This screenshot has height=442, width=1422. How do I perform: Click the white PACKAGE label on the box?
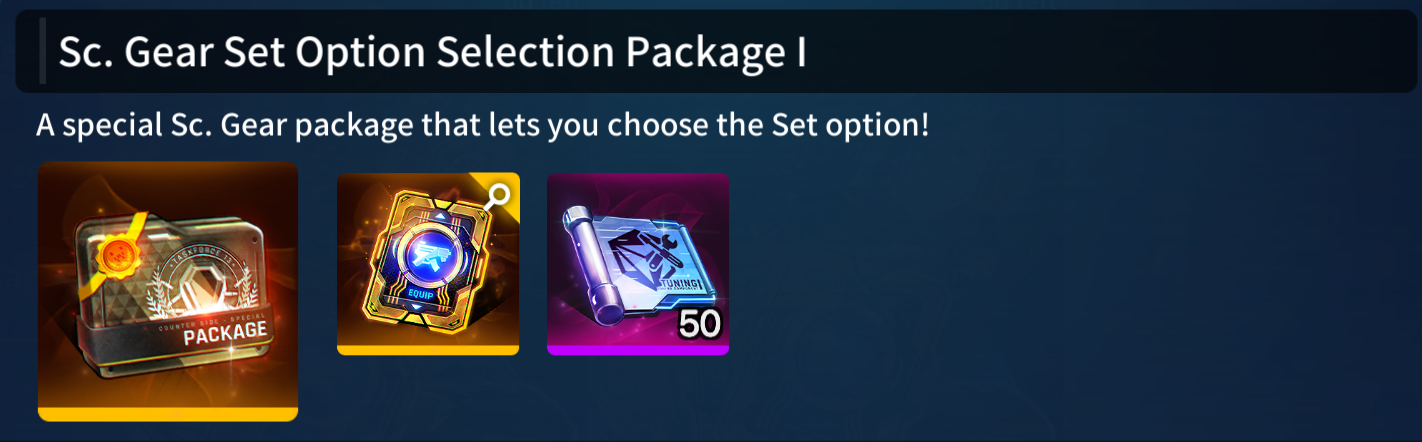tap(224, 331)
